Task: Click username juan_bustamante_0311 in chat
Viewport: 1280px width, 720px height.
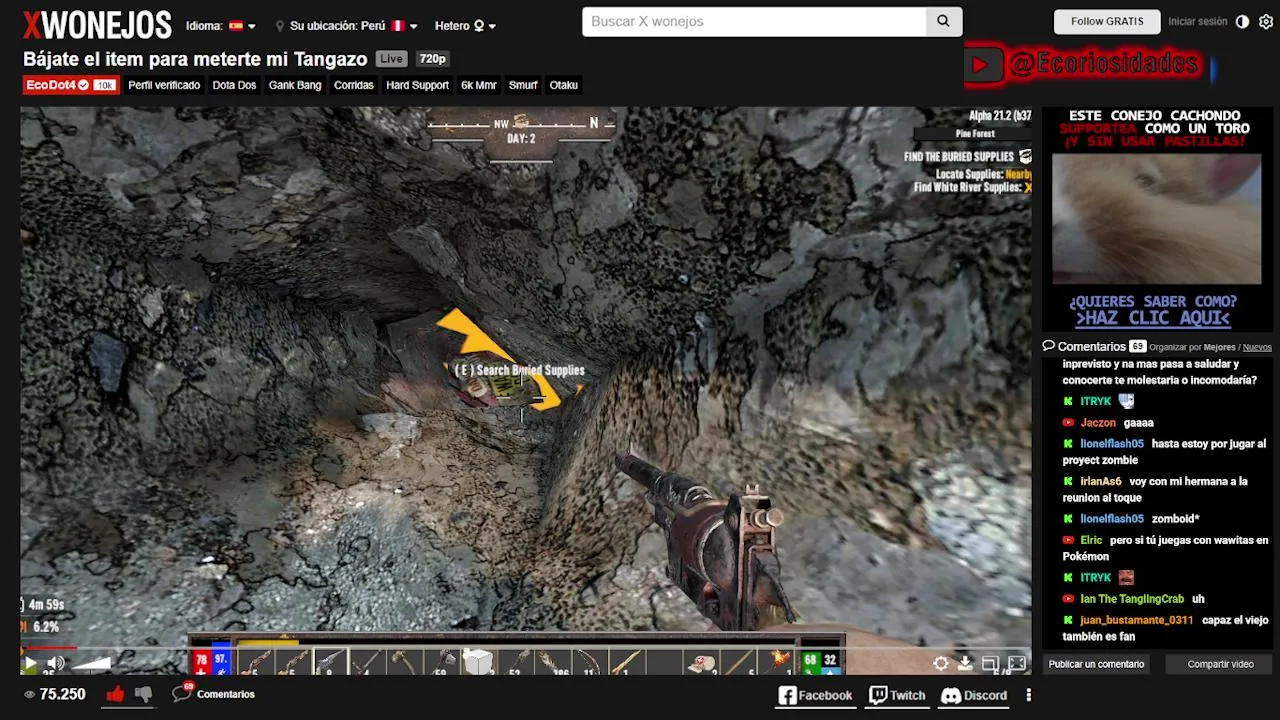Action: coord(1136,620)
